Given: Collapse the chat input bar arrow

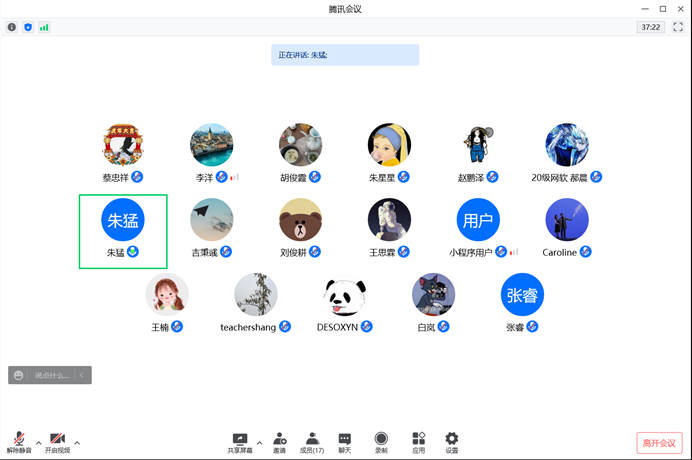Looking at the screenshot, I should coord(83,375).
